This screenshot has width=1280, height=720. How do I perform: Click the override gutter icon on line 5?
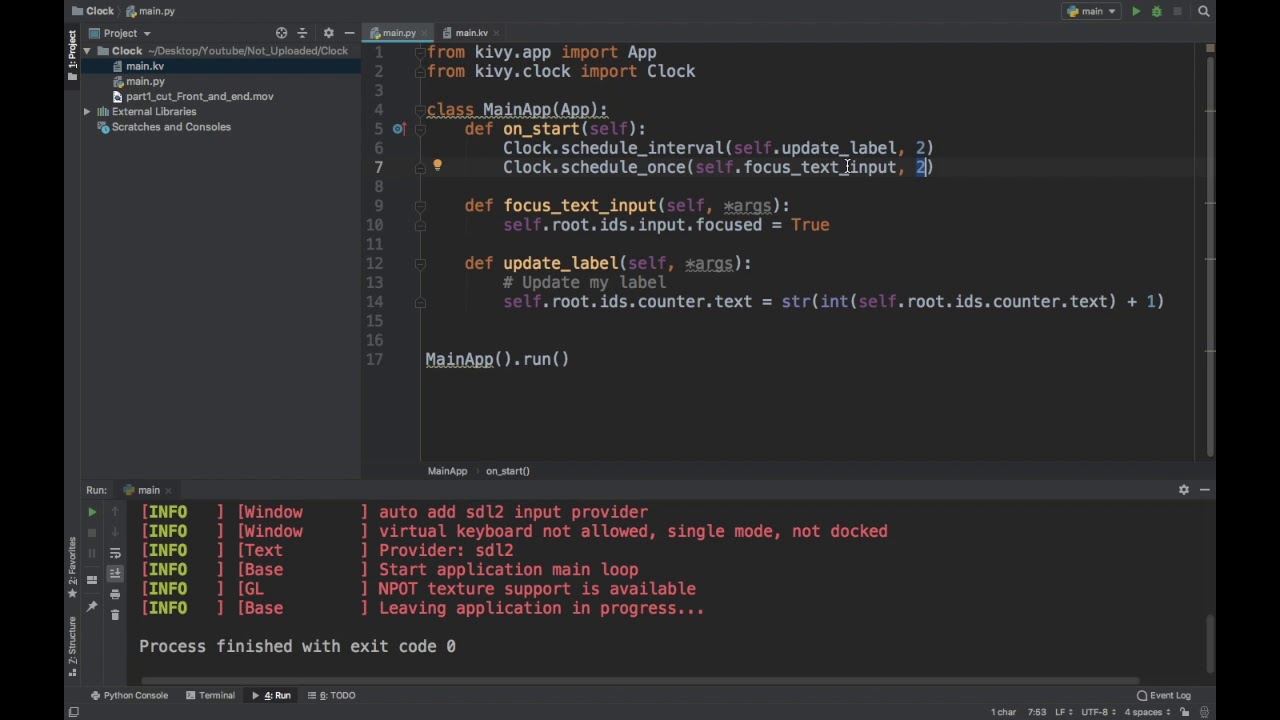click(x=398, y=129)
